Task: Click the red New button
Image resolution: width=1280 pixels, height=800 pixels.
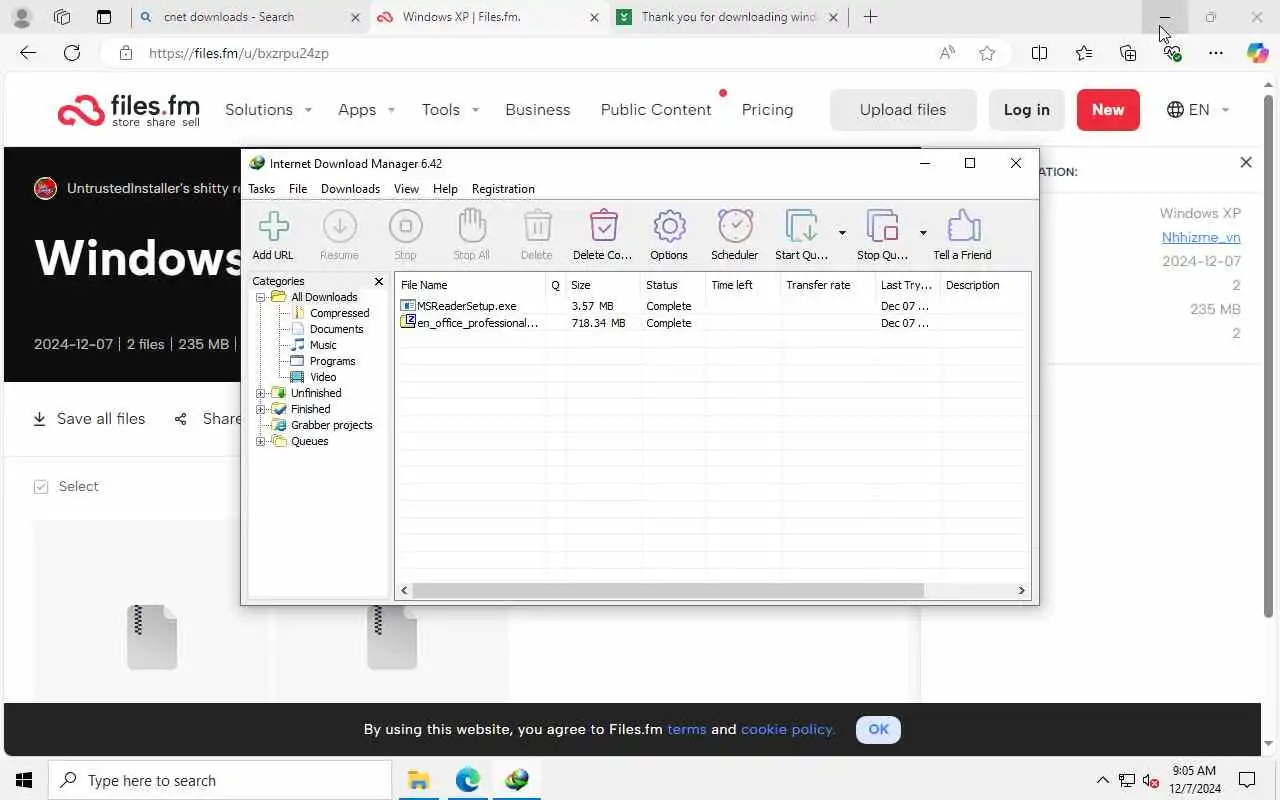Action: [1108, 110]
